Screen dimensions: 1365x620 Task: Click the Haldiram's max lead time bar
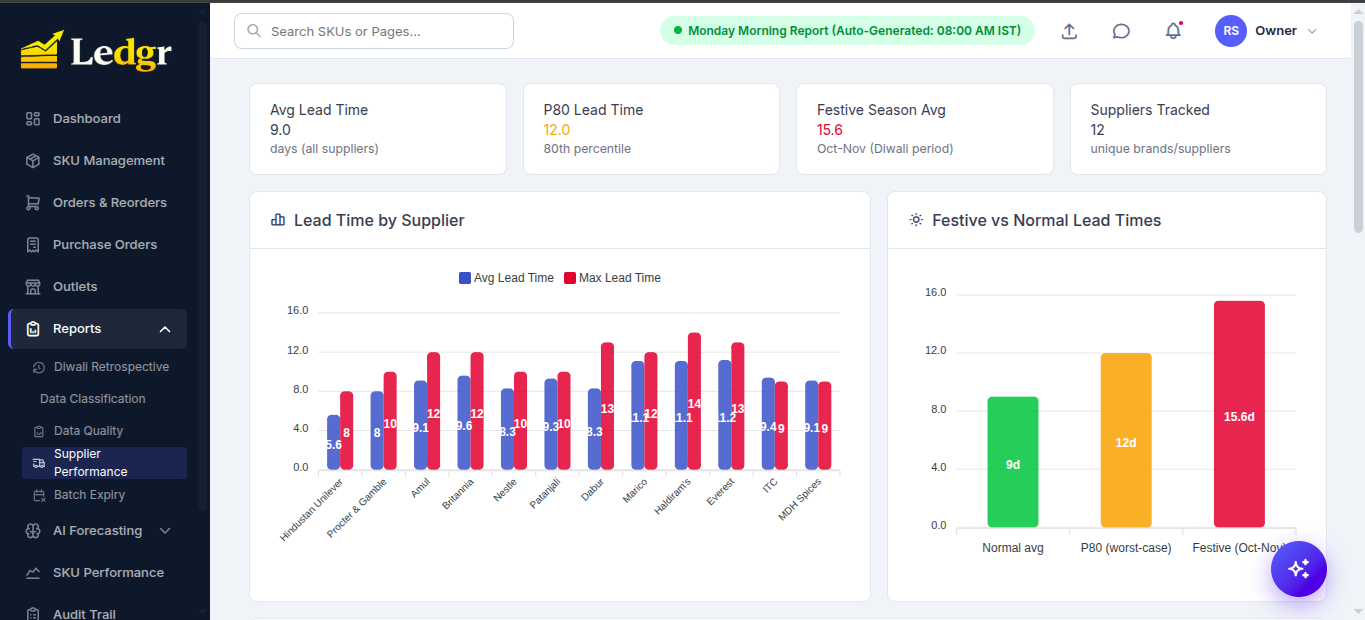coord(694,401)
